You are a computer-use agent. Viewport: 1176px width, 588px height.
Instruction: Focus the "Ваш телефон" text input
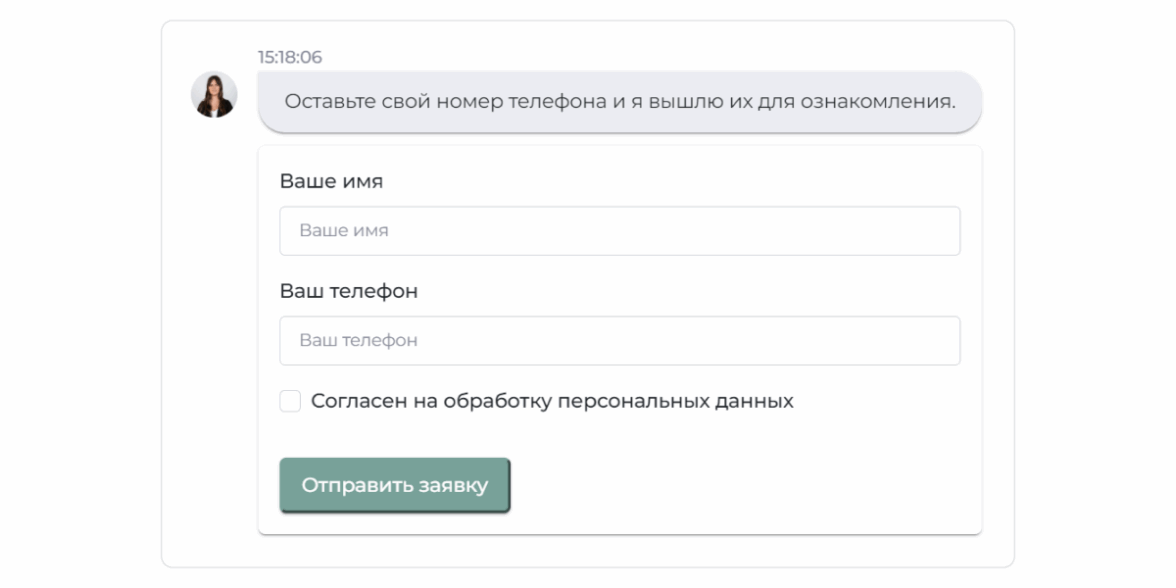(x=619, y=341)
